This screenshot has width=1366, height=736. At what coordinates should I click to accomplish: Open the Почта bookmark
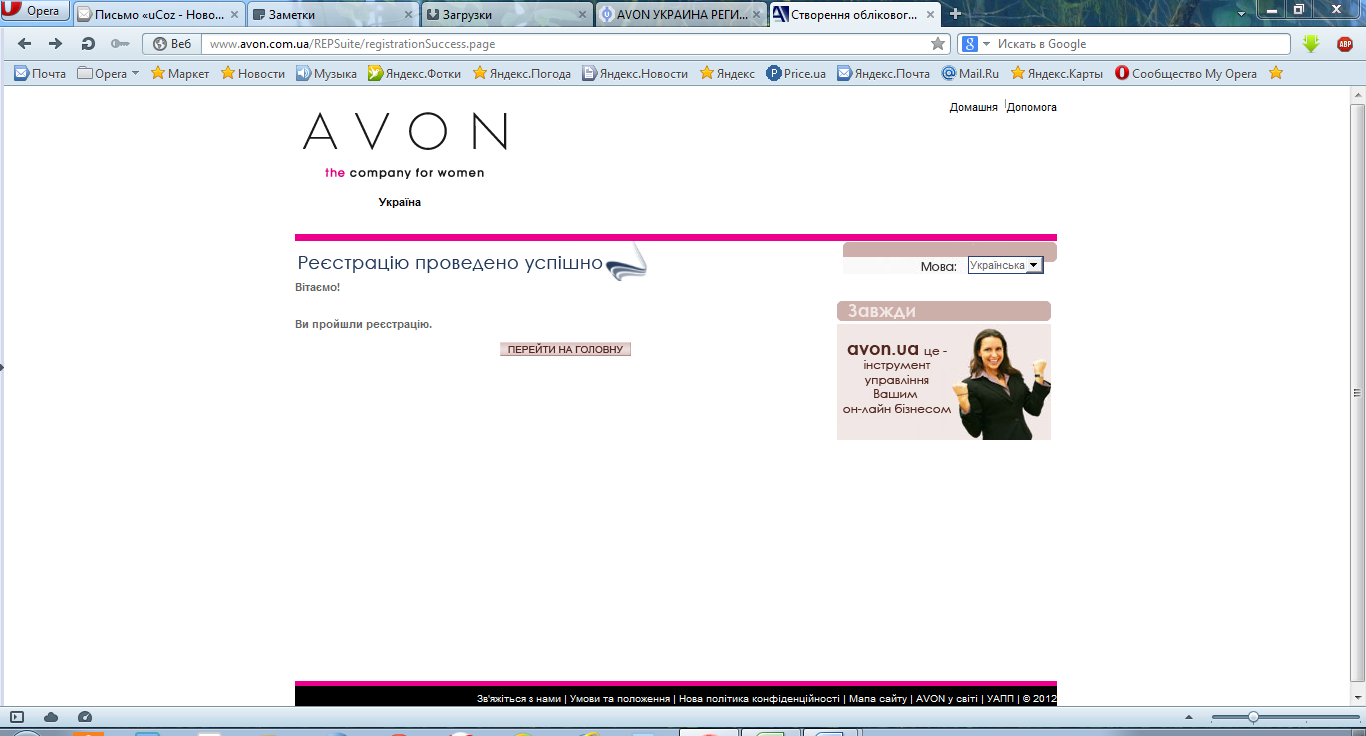pos(39,73)
